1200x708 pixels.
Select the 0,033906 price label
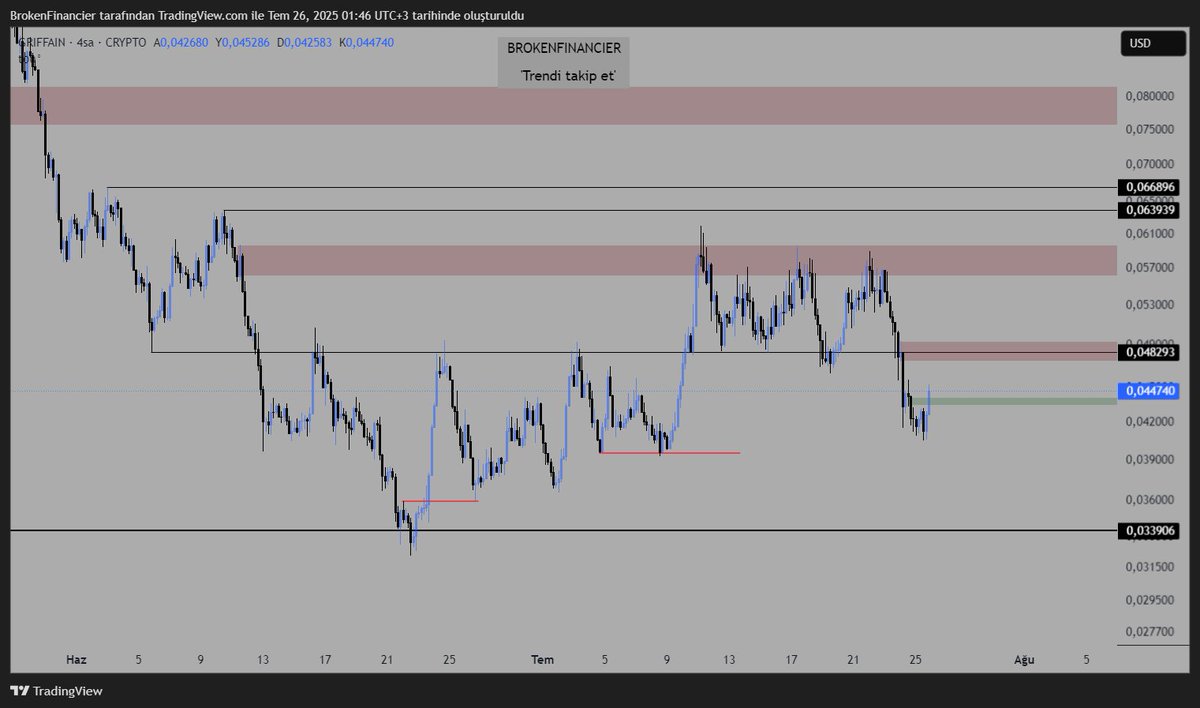pyautogui.click(x=1150, y=530)
